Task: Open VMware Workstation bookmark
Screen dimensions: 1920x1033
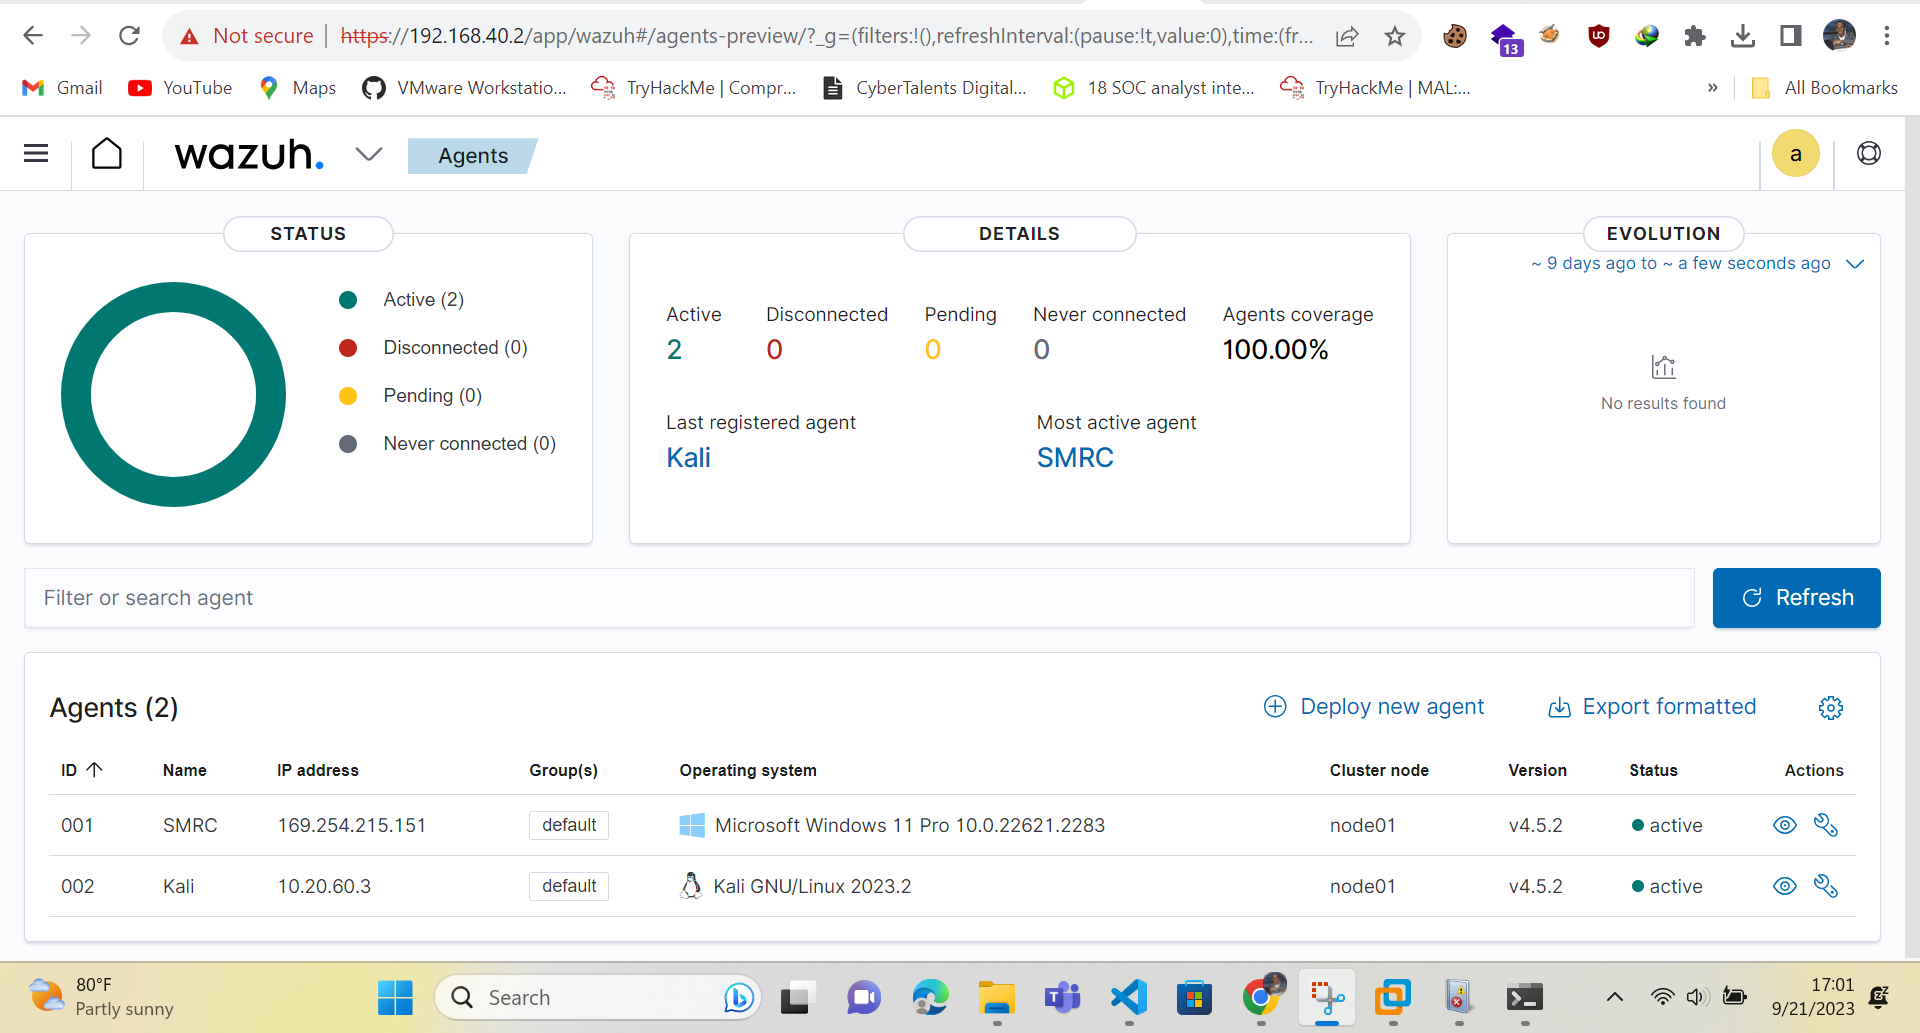Action: click(x=465, y=88)
